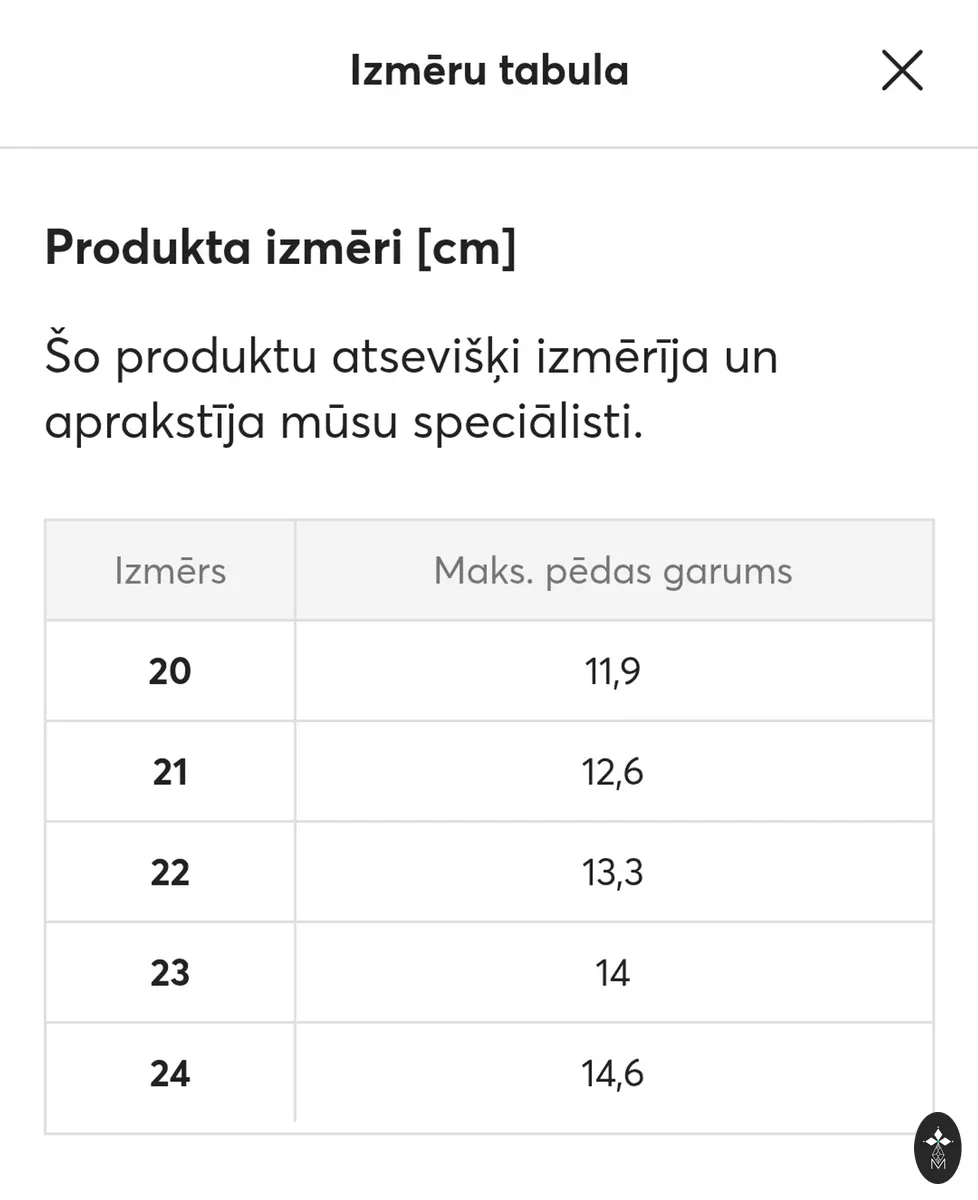Click the word Produkta in heading
Screen dimensions: 978x1200
(x=147, y=248)
